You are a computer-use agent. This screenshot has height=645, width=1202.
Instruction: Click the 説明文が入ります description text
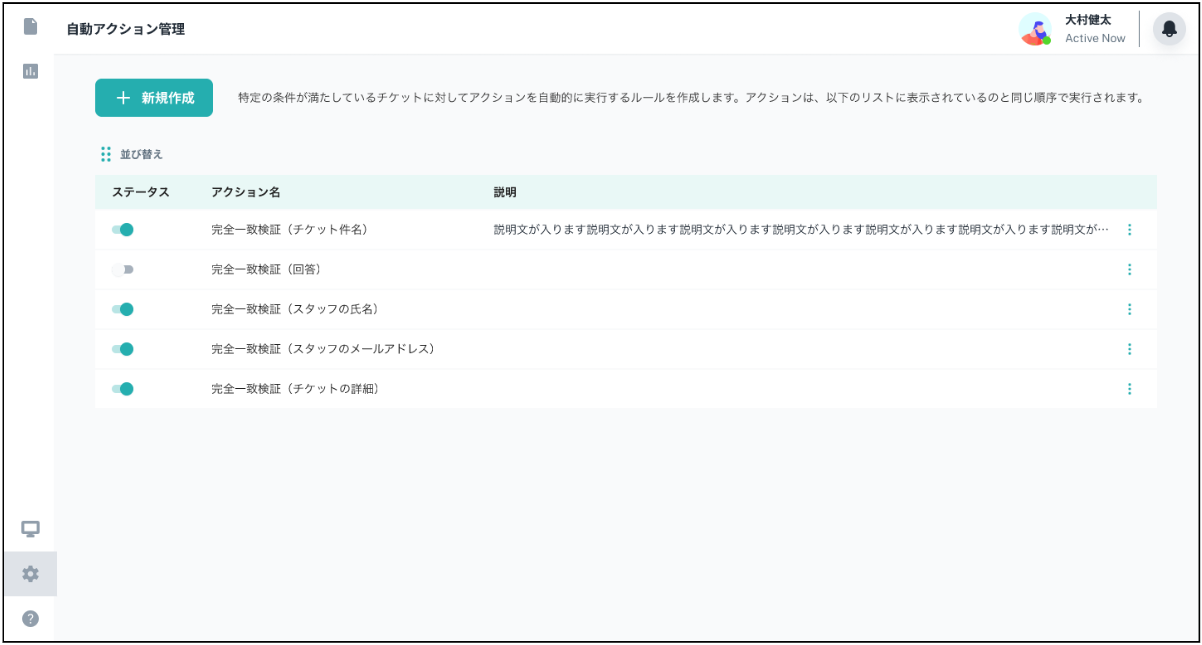(x=801, y=230)
